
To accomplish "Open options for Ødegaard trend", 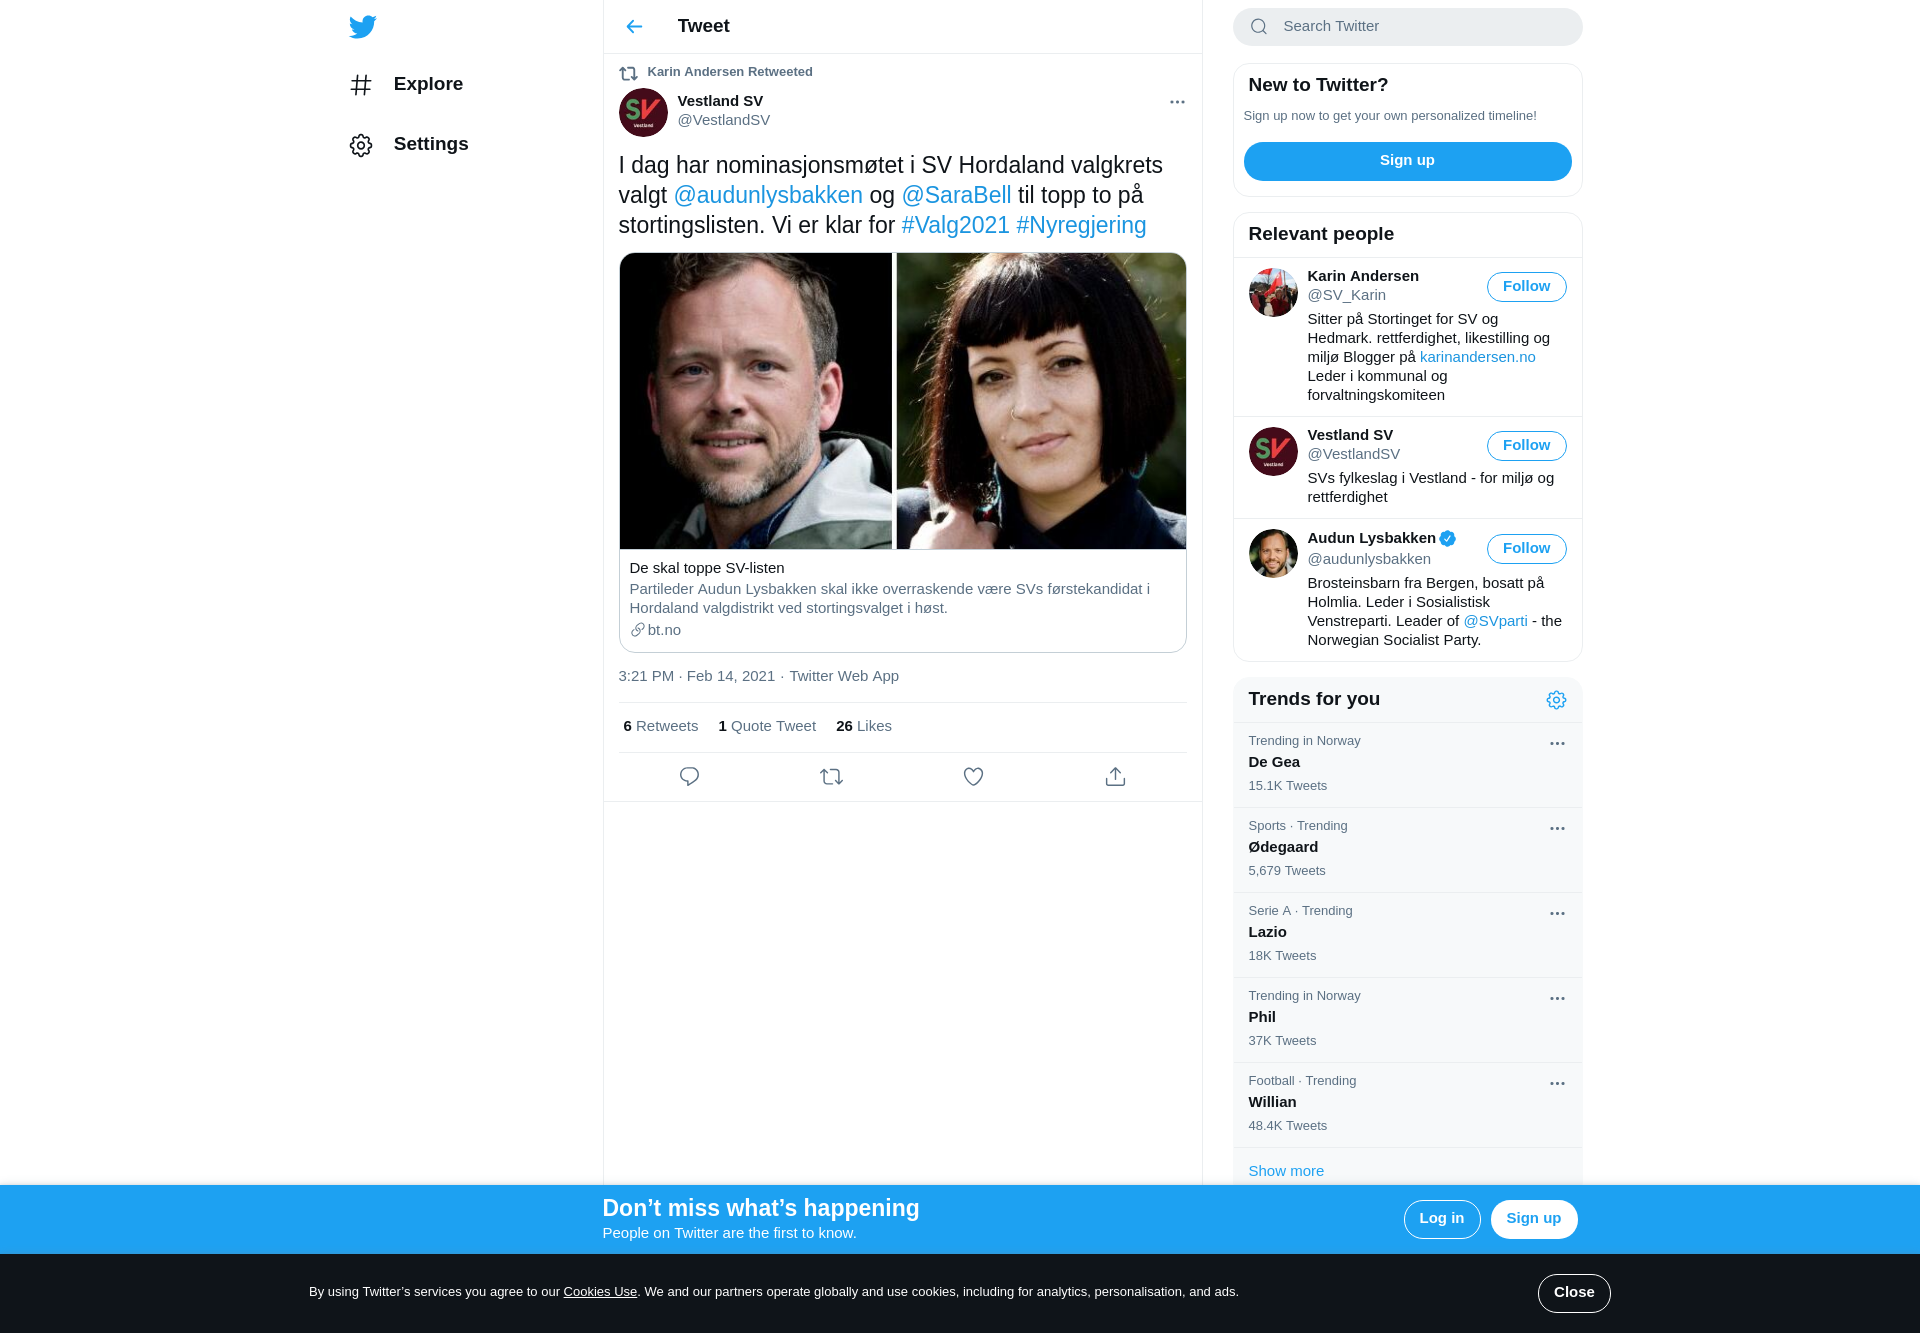I will [1557, 829].
